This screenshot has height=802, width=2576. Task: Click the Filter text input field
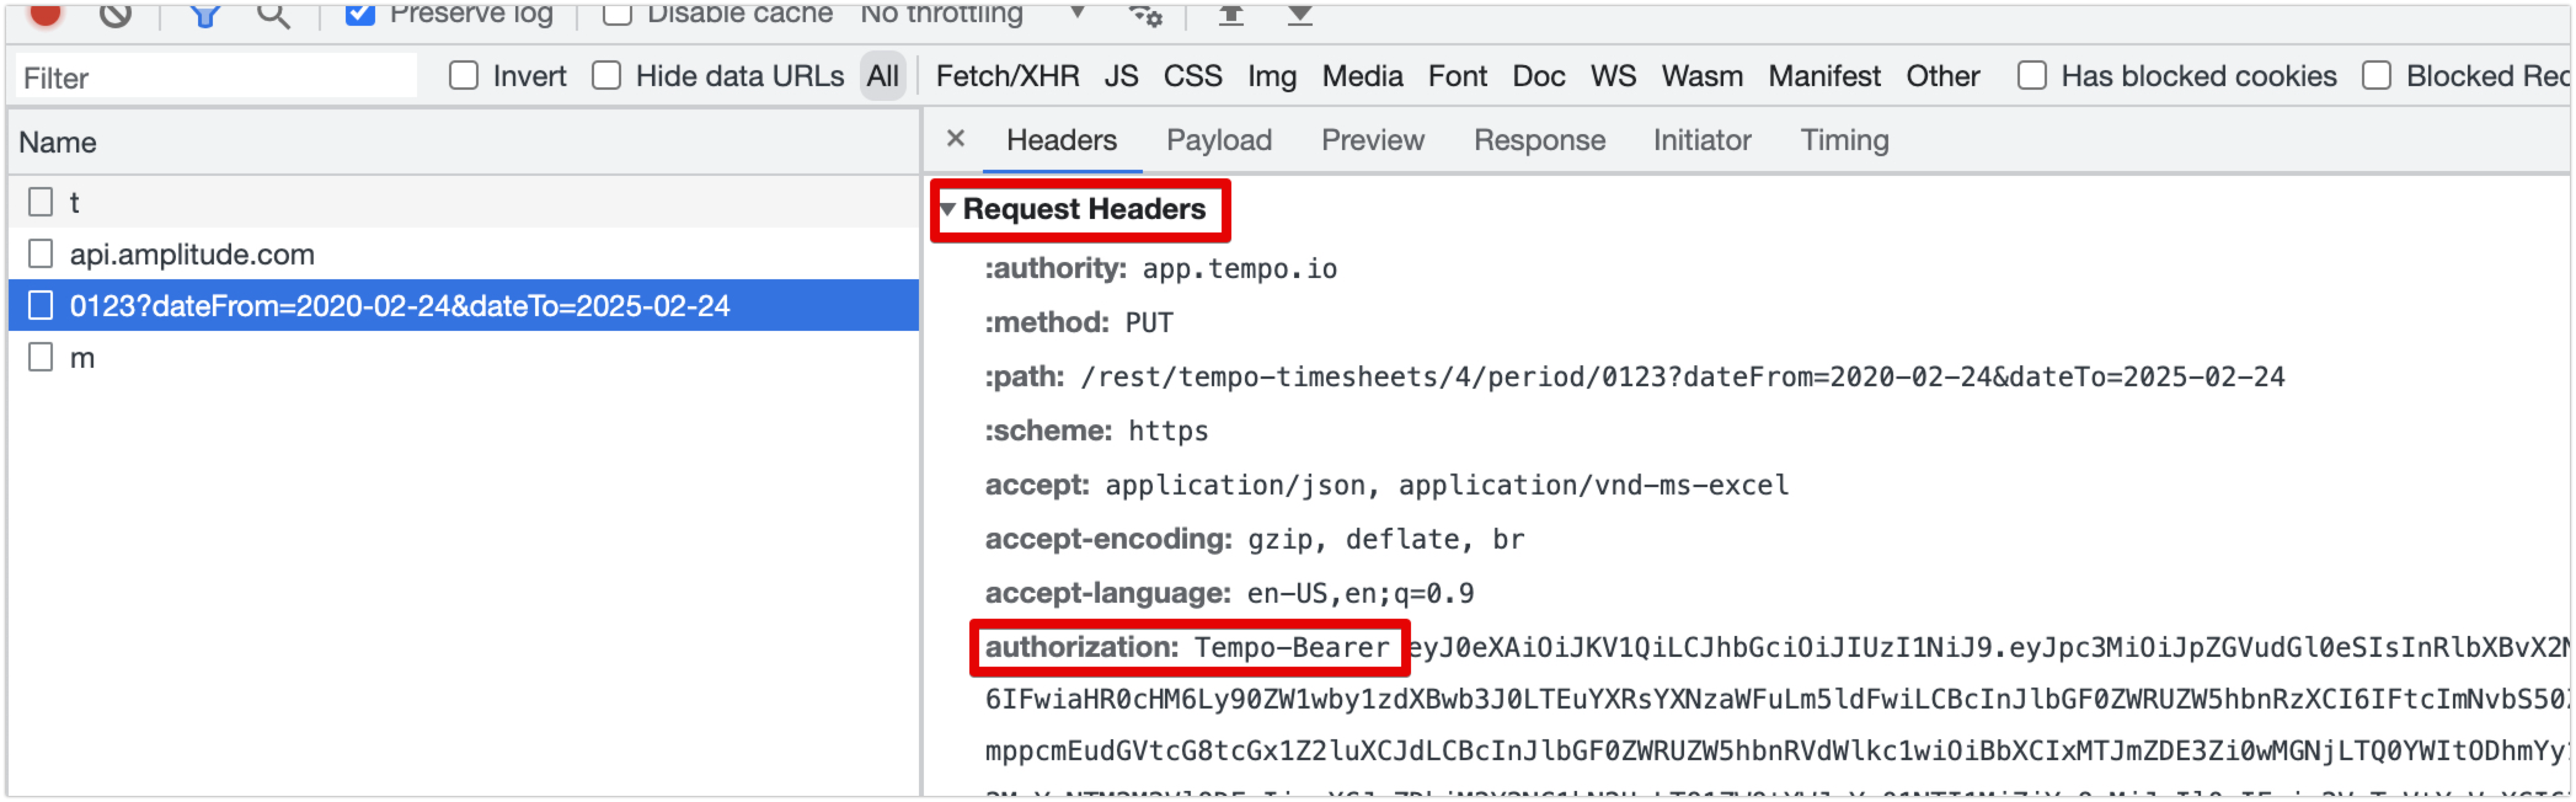(216, 77)
